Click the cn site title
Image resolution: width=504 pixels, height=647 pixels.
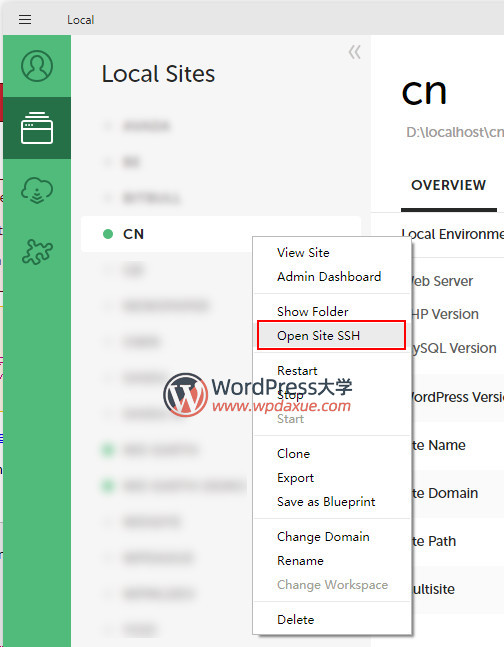point(424,91)
